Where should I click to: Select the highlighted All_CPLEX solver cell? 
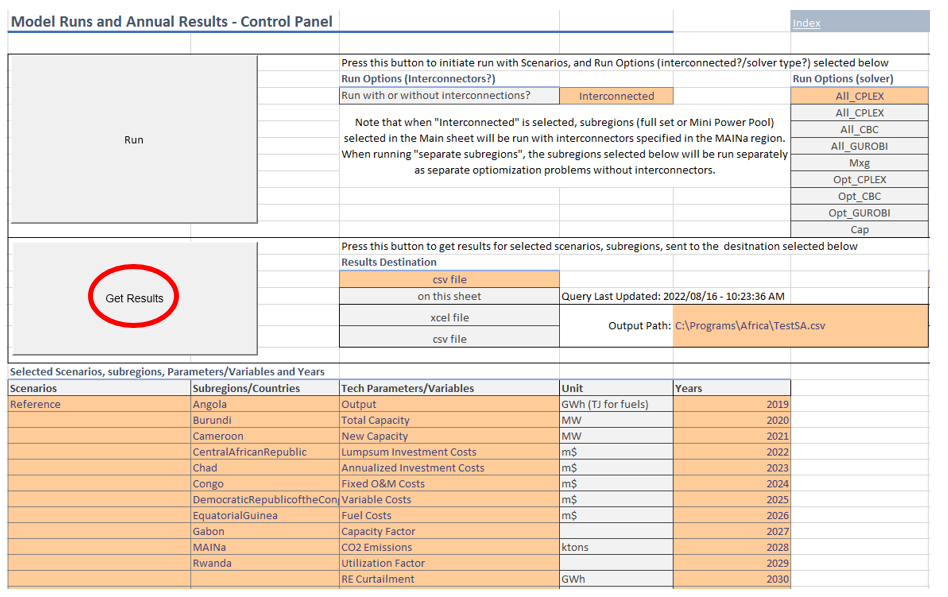(859, 96)
